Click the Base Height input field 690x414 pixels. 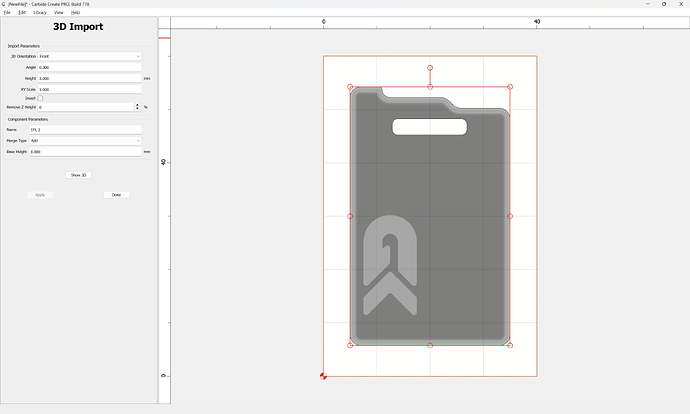[85, 151]
